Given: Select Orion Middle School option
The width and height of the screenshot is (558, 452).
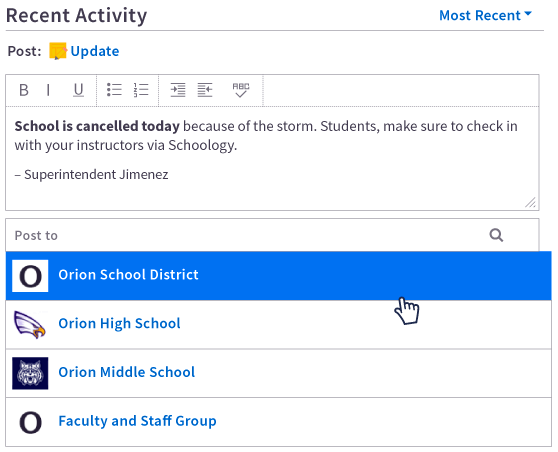Looking at the screenshot, I should 278,373.
